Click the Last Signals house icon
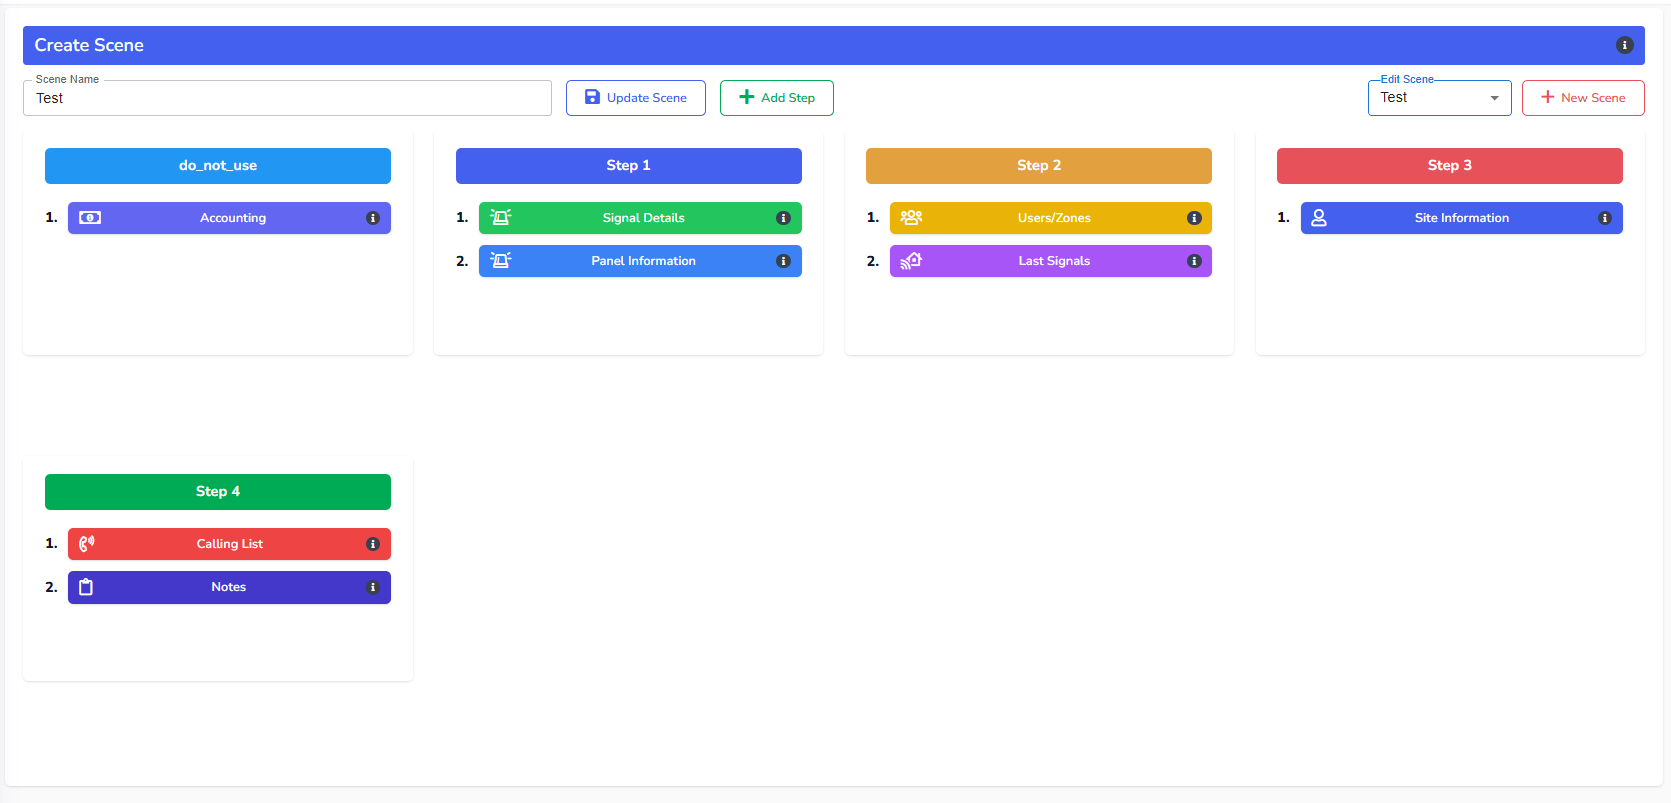Viewport: 1671px width, 803px height. click(911, 261)
